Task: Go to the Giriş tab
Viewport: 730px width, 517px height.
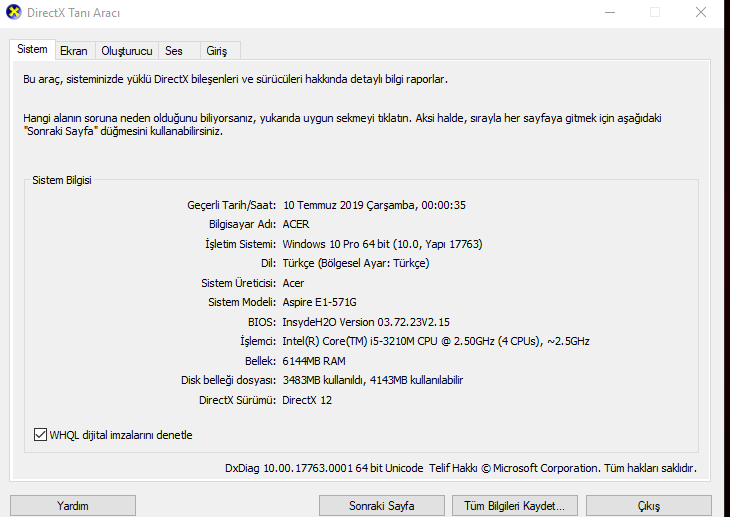Action: 216,51
